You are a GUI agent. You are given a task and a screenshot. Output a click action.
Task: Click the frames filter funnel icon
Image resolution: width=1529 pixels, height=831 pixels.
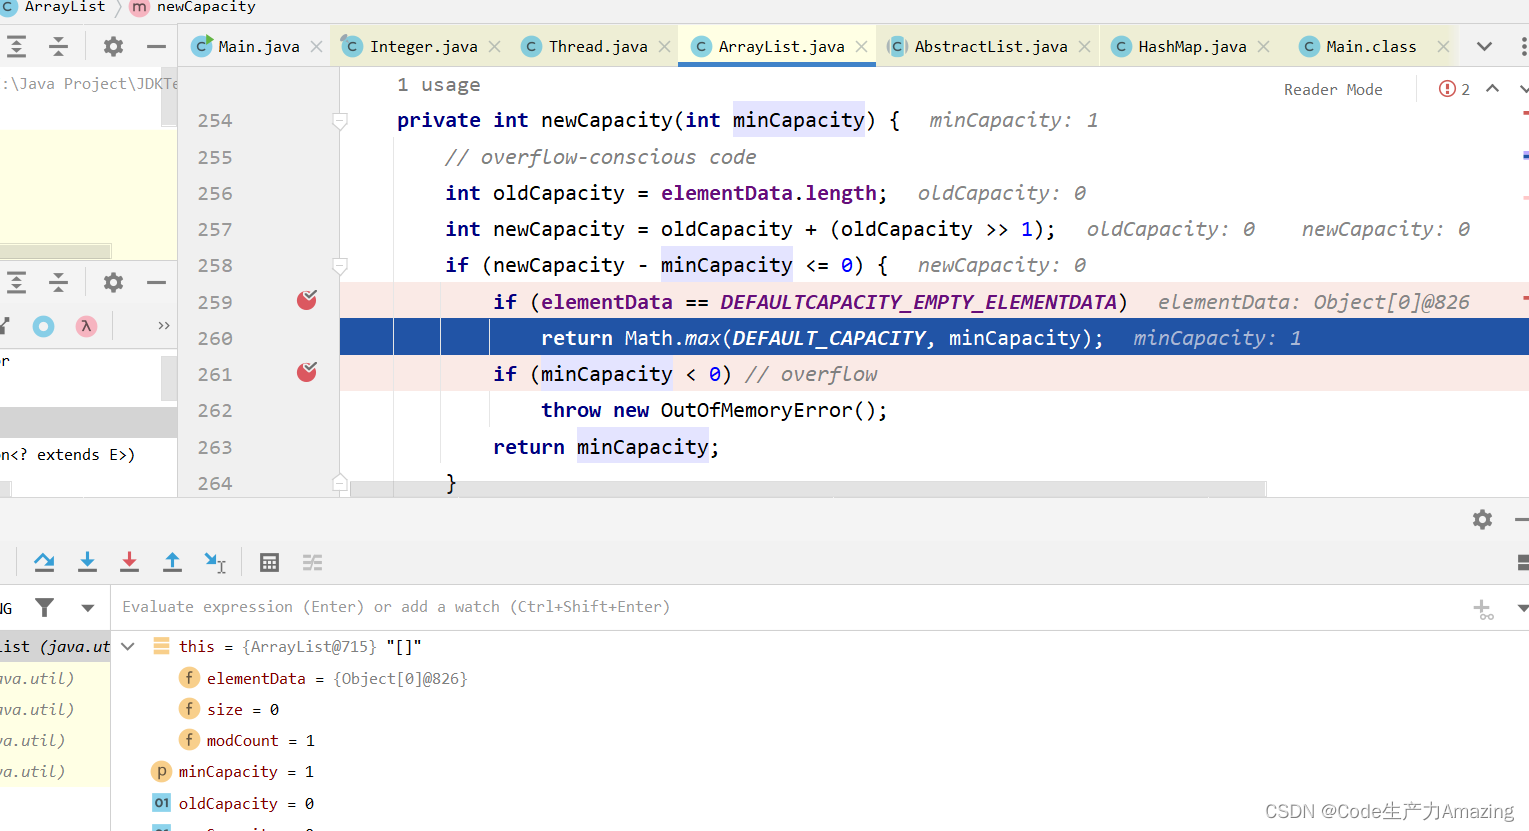45,607
